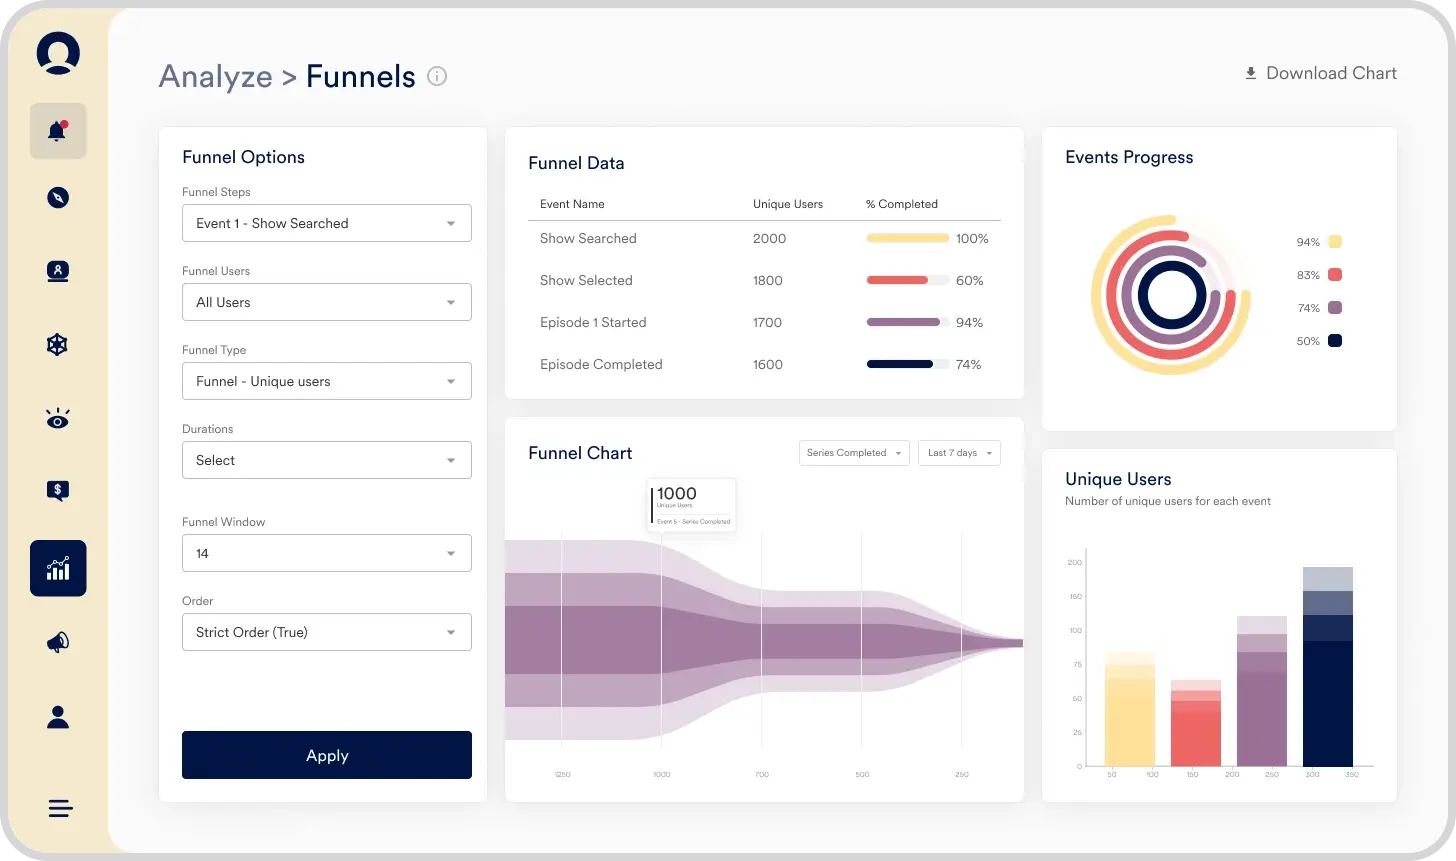Click the yellow 94% legend swatch
The width and height of the screenshot is (1456, 861).
(x=1334, y=242)
